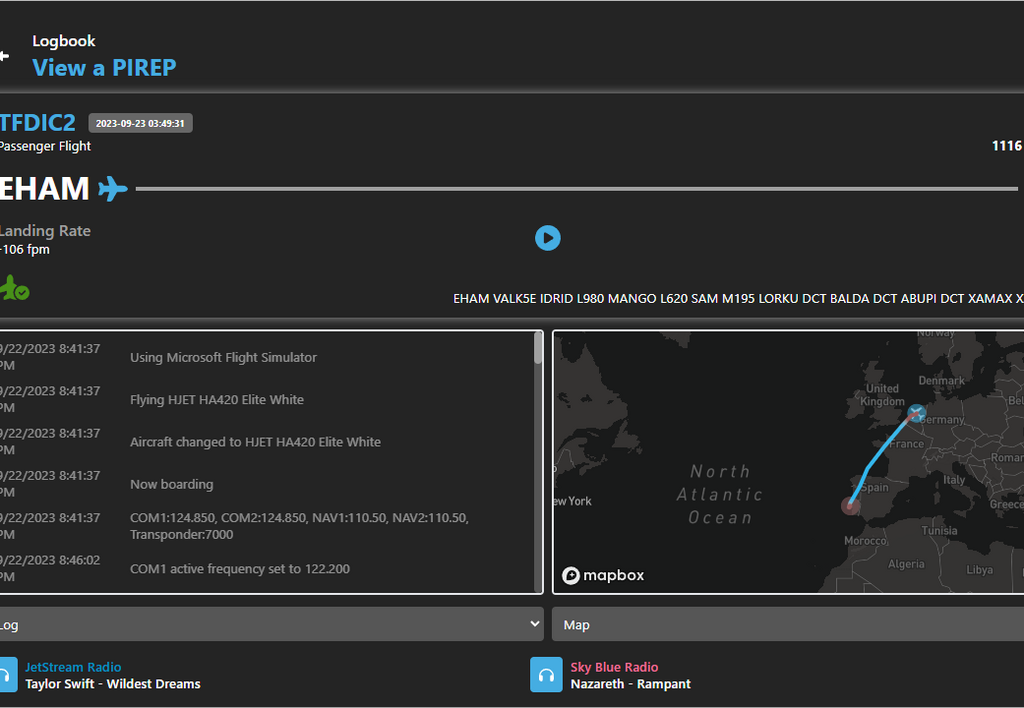The image size is (1024, 708).
Task: Click the JetStream Radio headphones icon
Action: coord(7,675)
